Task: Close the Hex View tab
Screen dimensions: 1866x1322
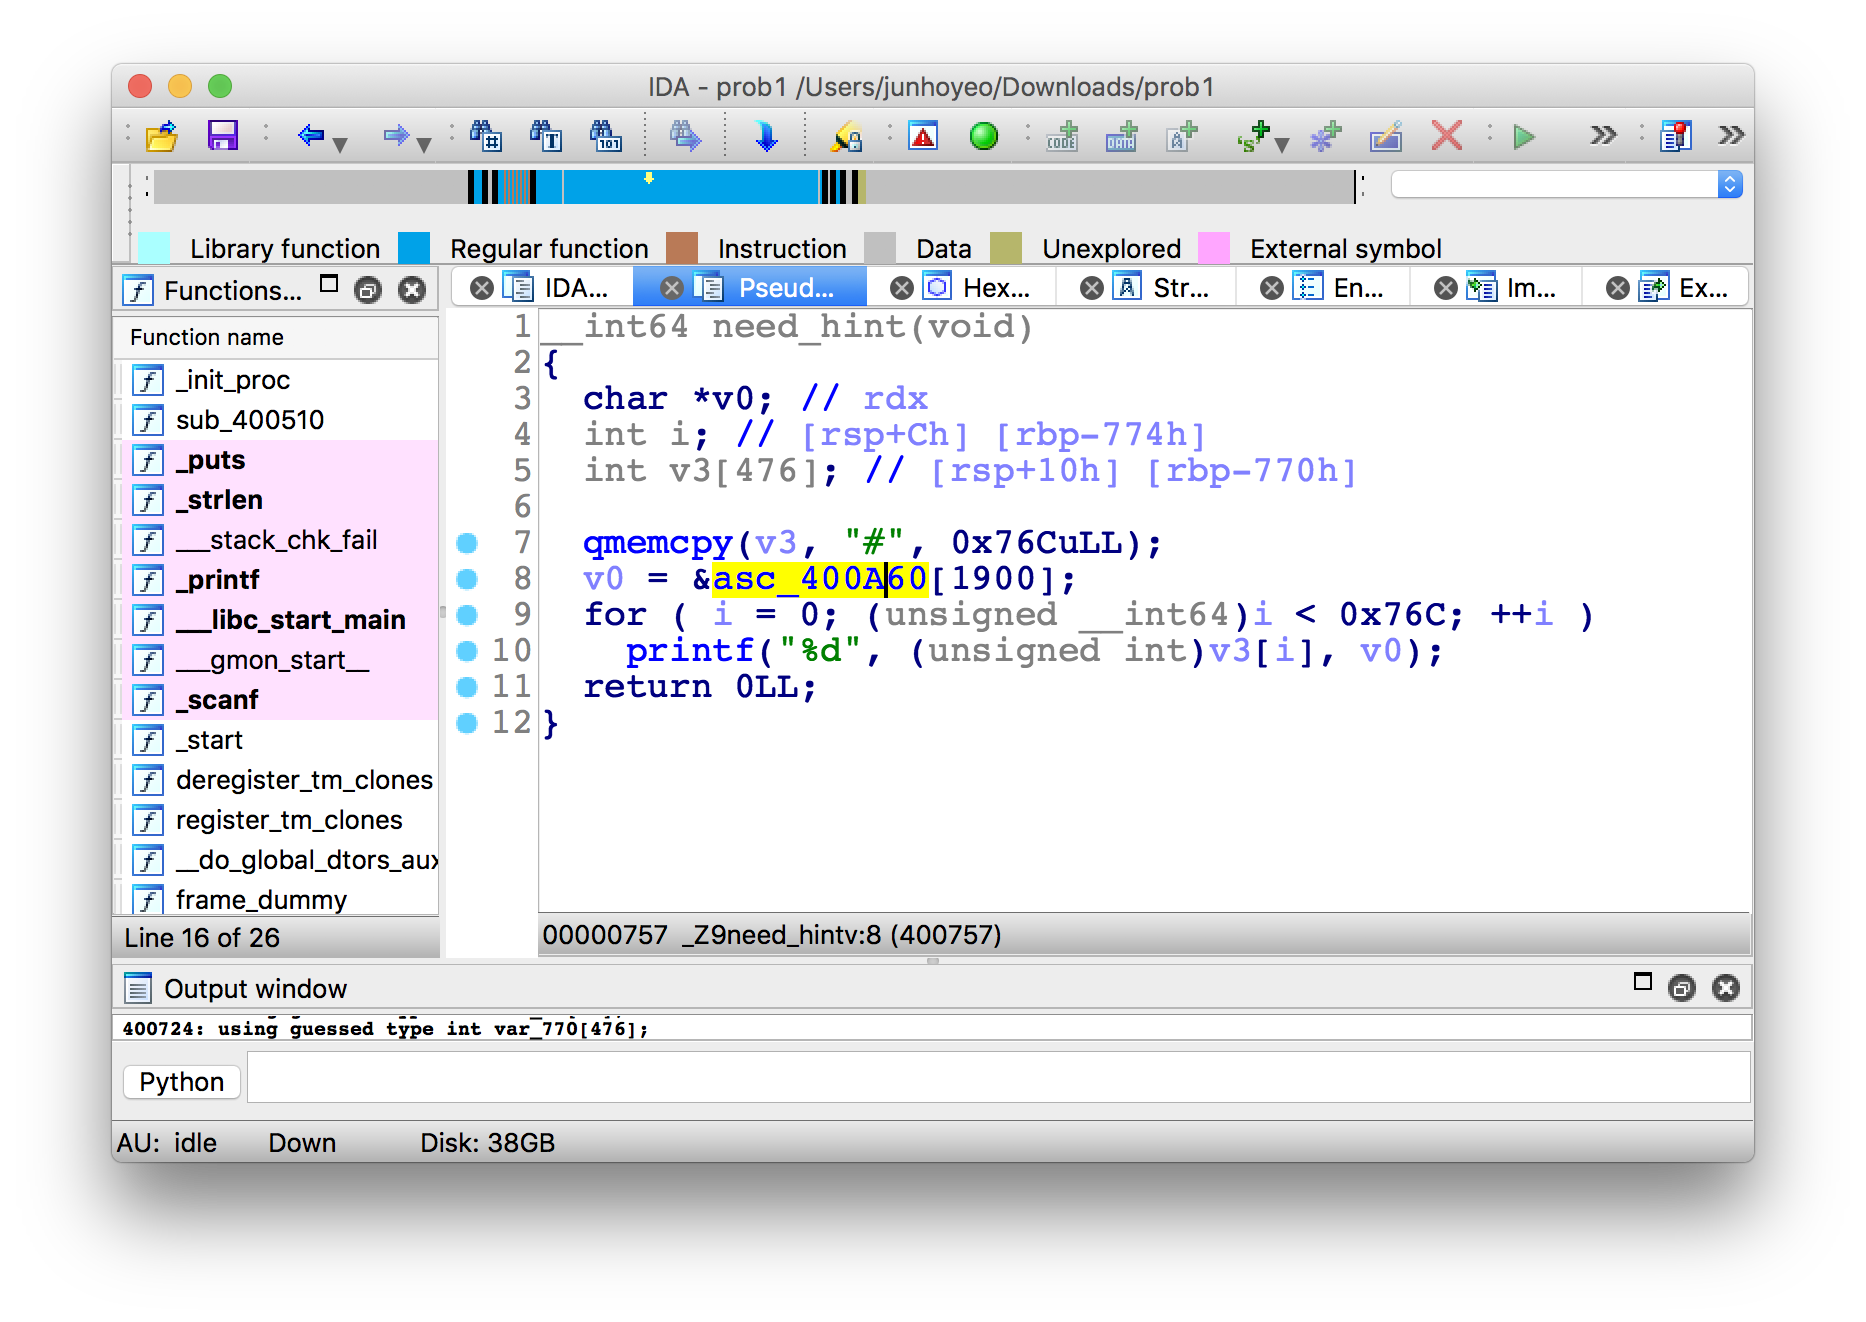Action: [902, 288]
